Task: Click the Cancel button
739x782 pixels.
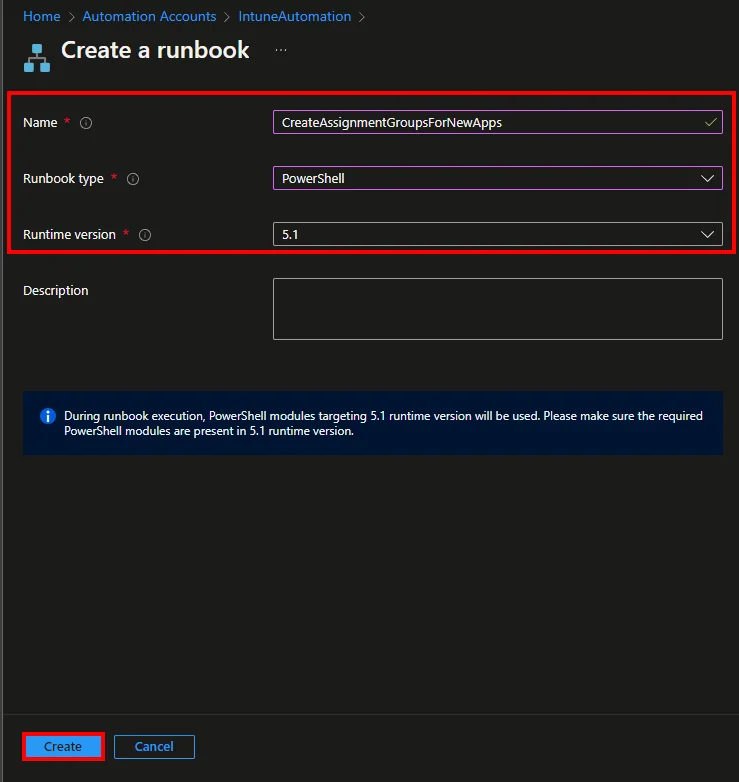Action: pyautogui.click(x=154, y=746)
